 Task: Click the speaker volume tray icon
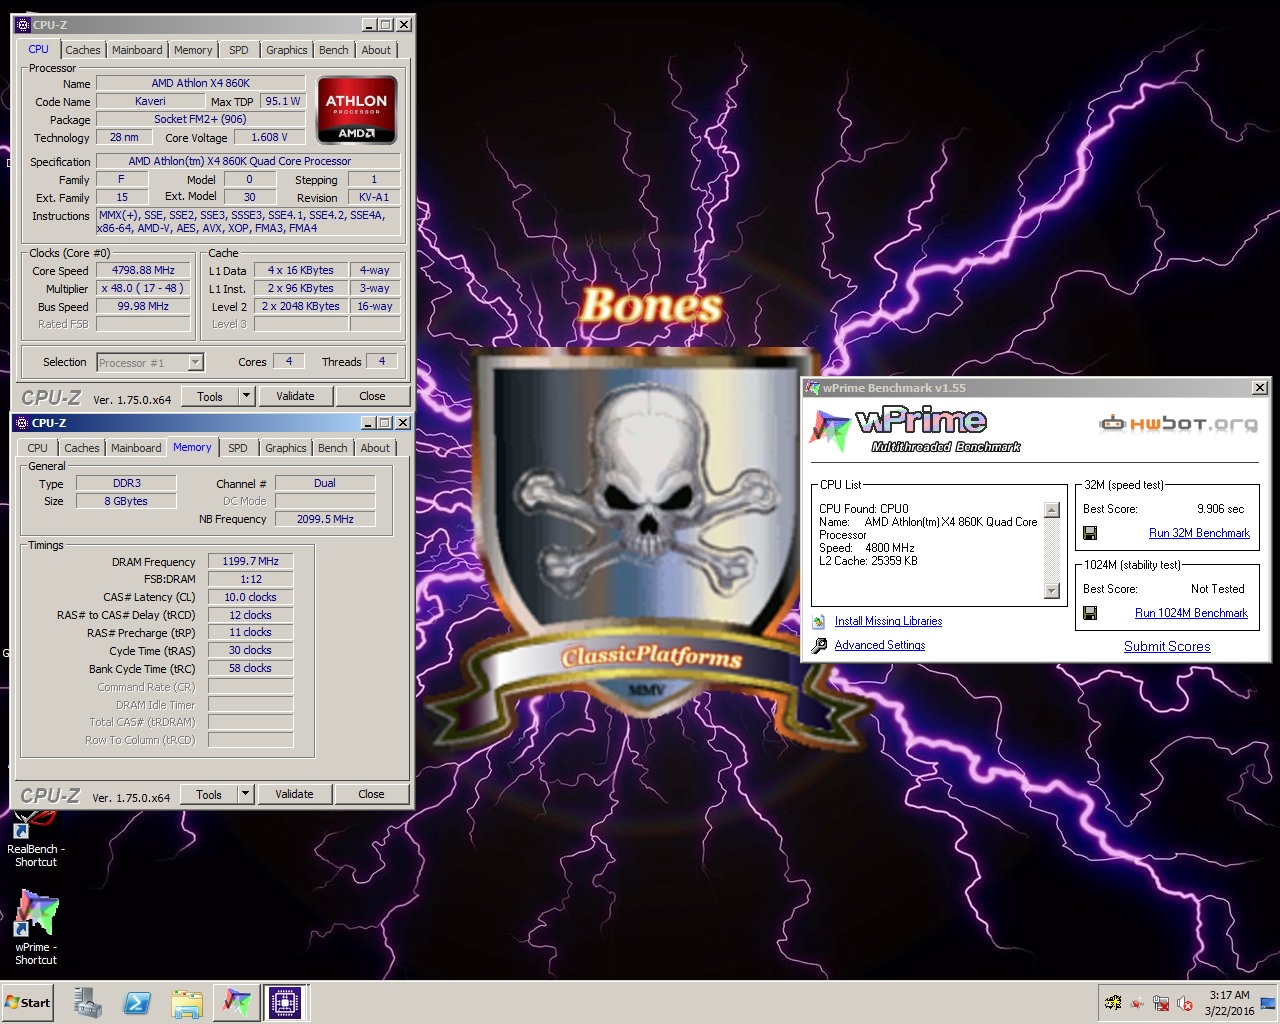coord(1185,1003)
